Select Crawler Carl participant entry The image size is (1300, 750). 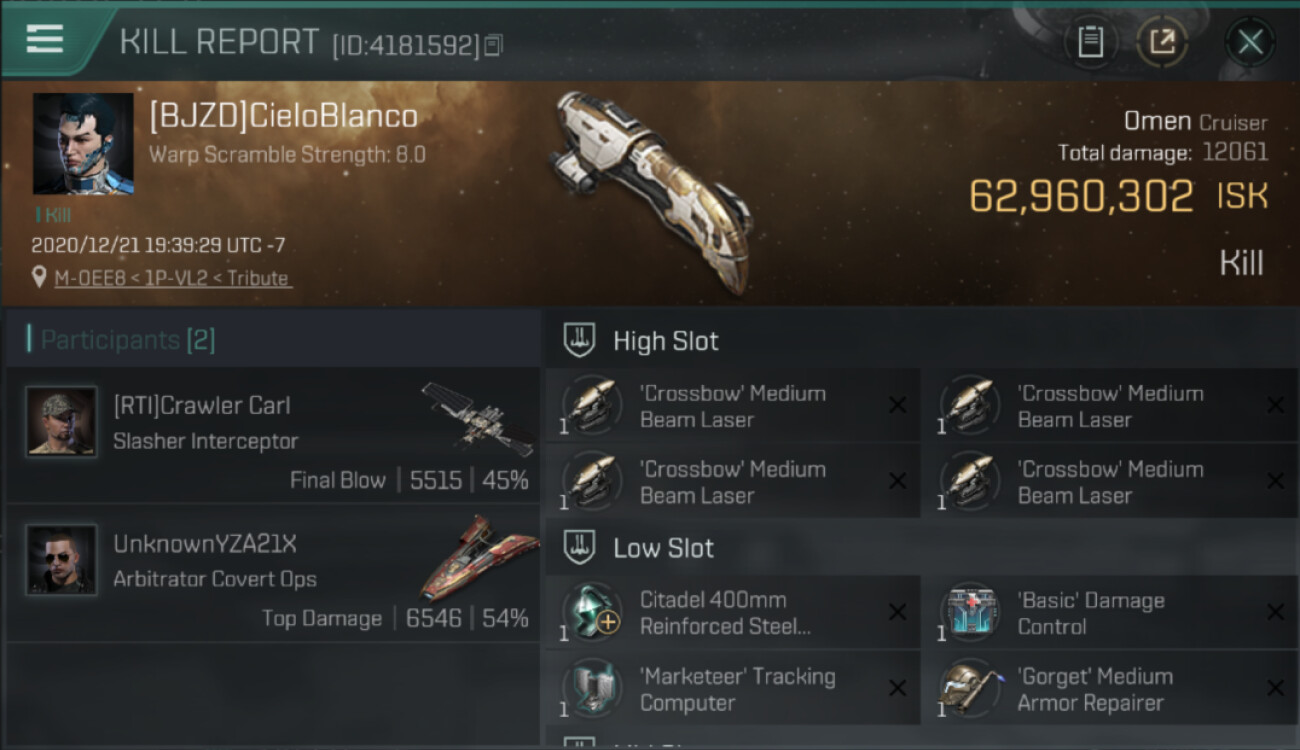[272, 434]
